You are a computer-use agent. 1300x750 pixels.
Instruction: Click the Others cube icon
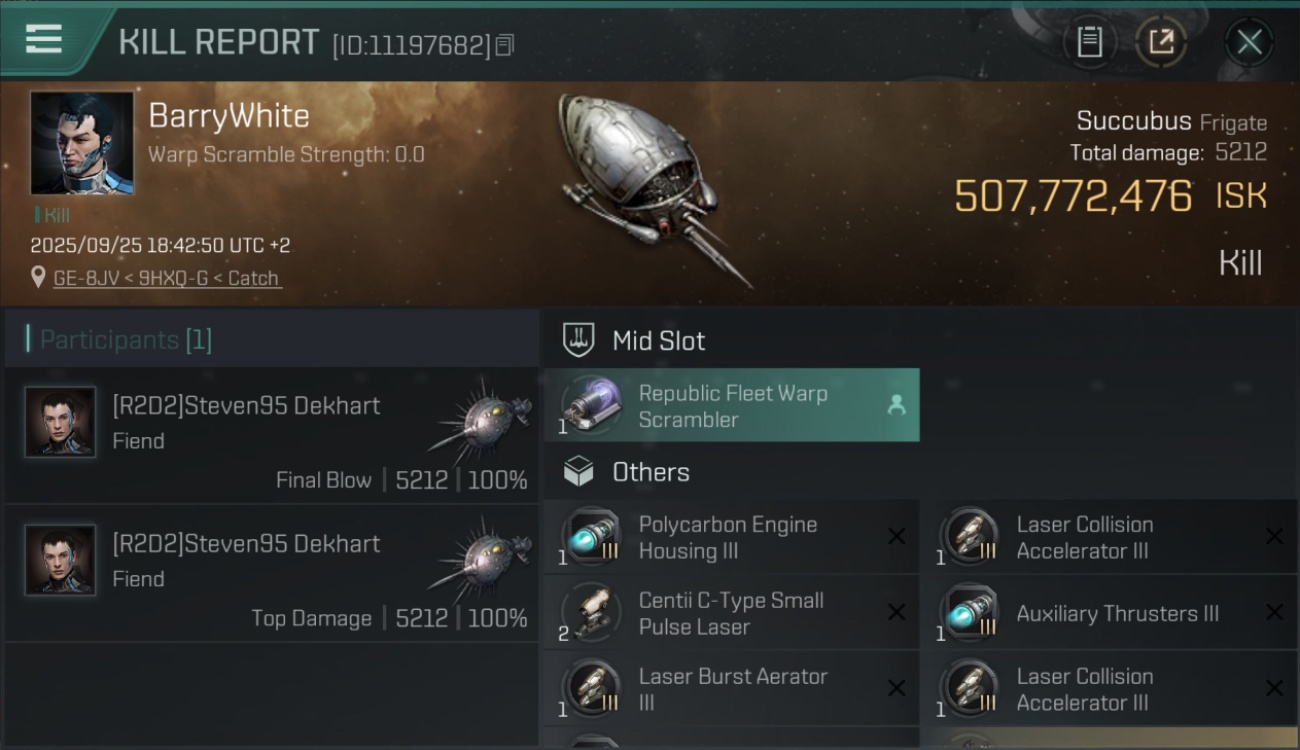579,472
